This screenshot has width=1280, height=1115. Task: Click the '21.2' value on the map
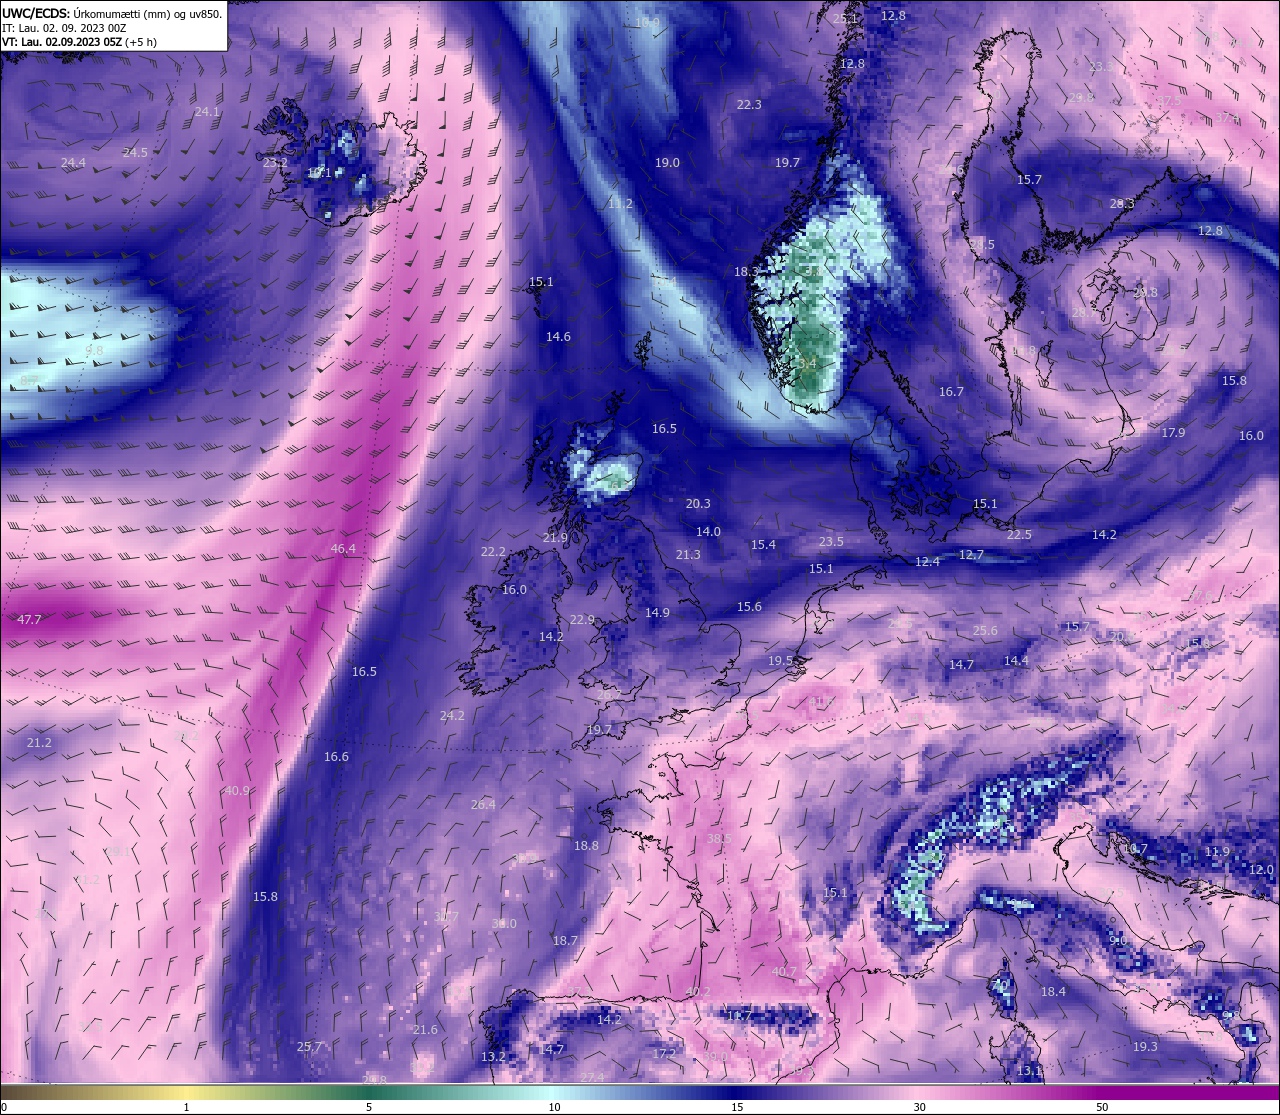tap(39, 743)
